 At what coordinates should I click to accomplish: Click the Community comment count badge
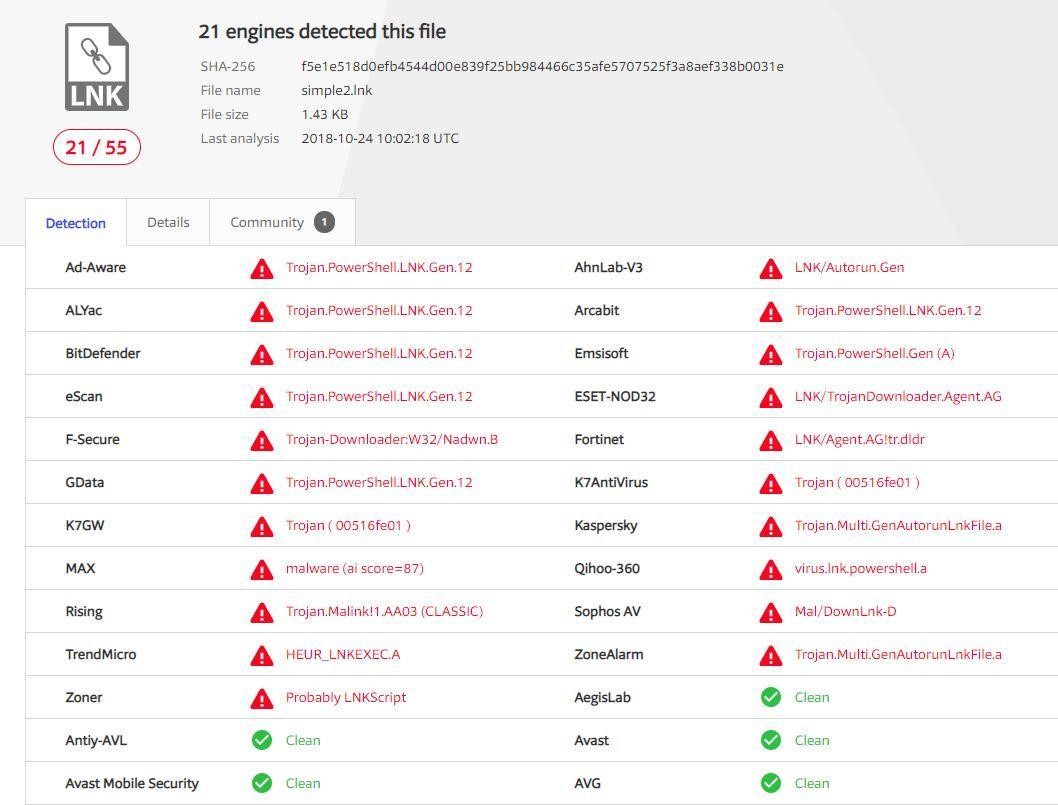(x=325, y=222)
